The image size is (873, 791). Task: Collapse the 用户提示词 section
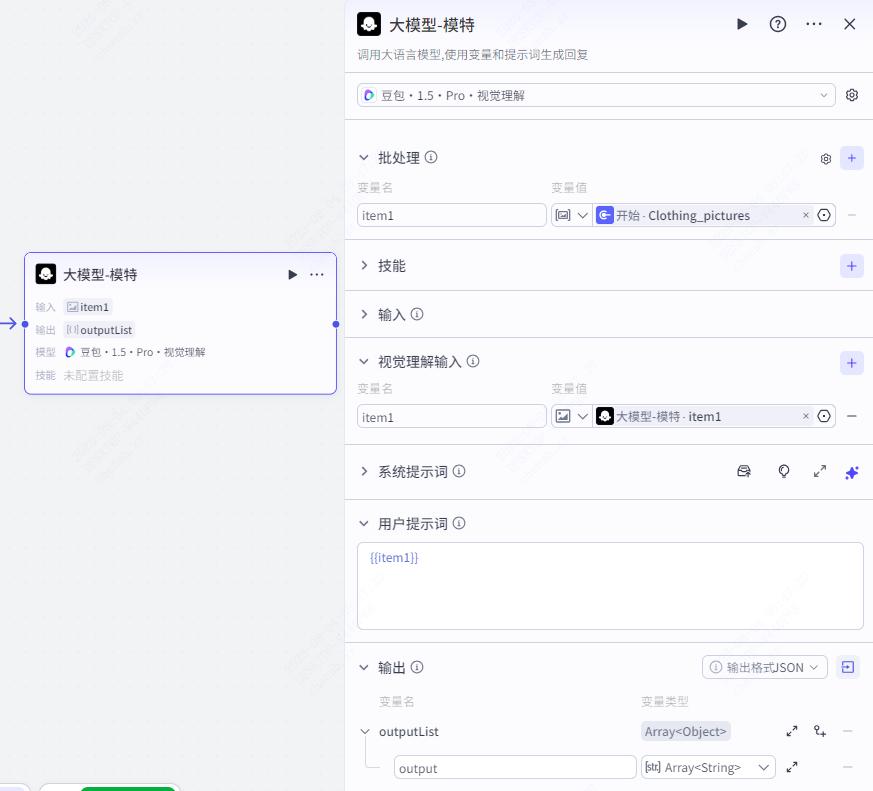coord(364,523)
